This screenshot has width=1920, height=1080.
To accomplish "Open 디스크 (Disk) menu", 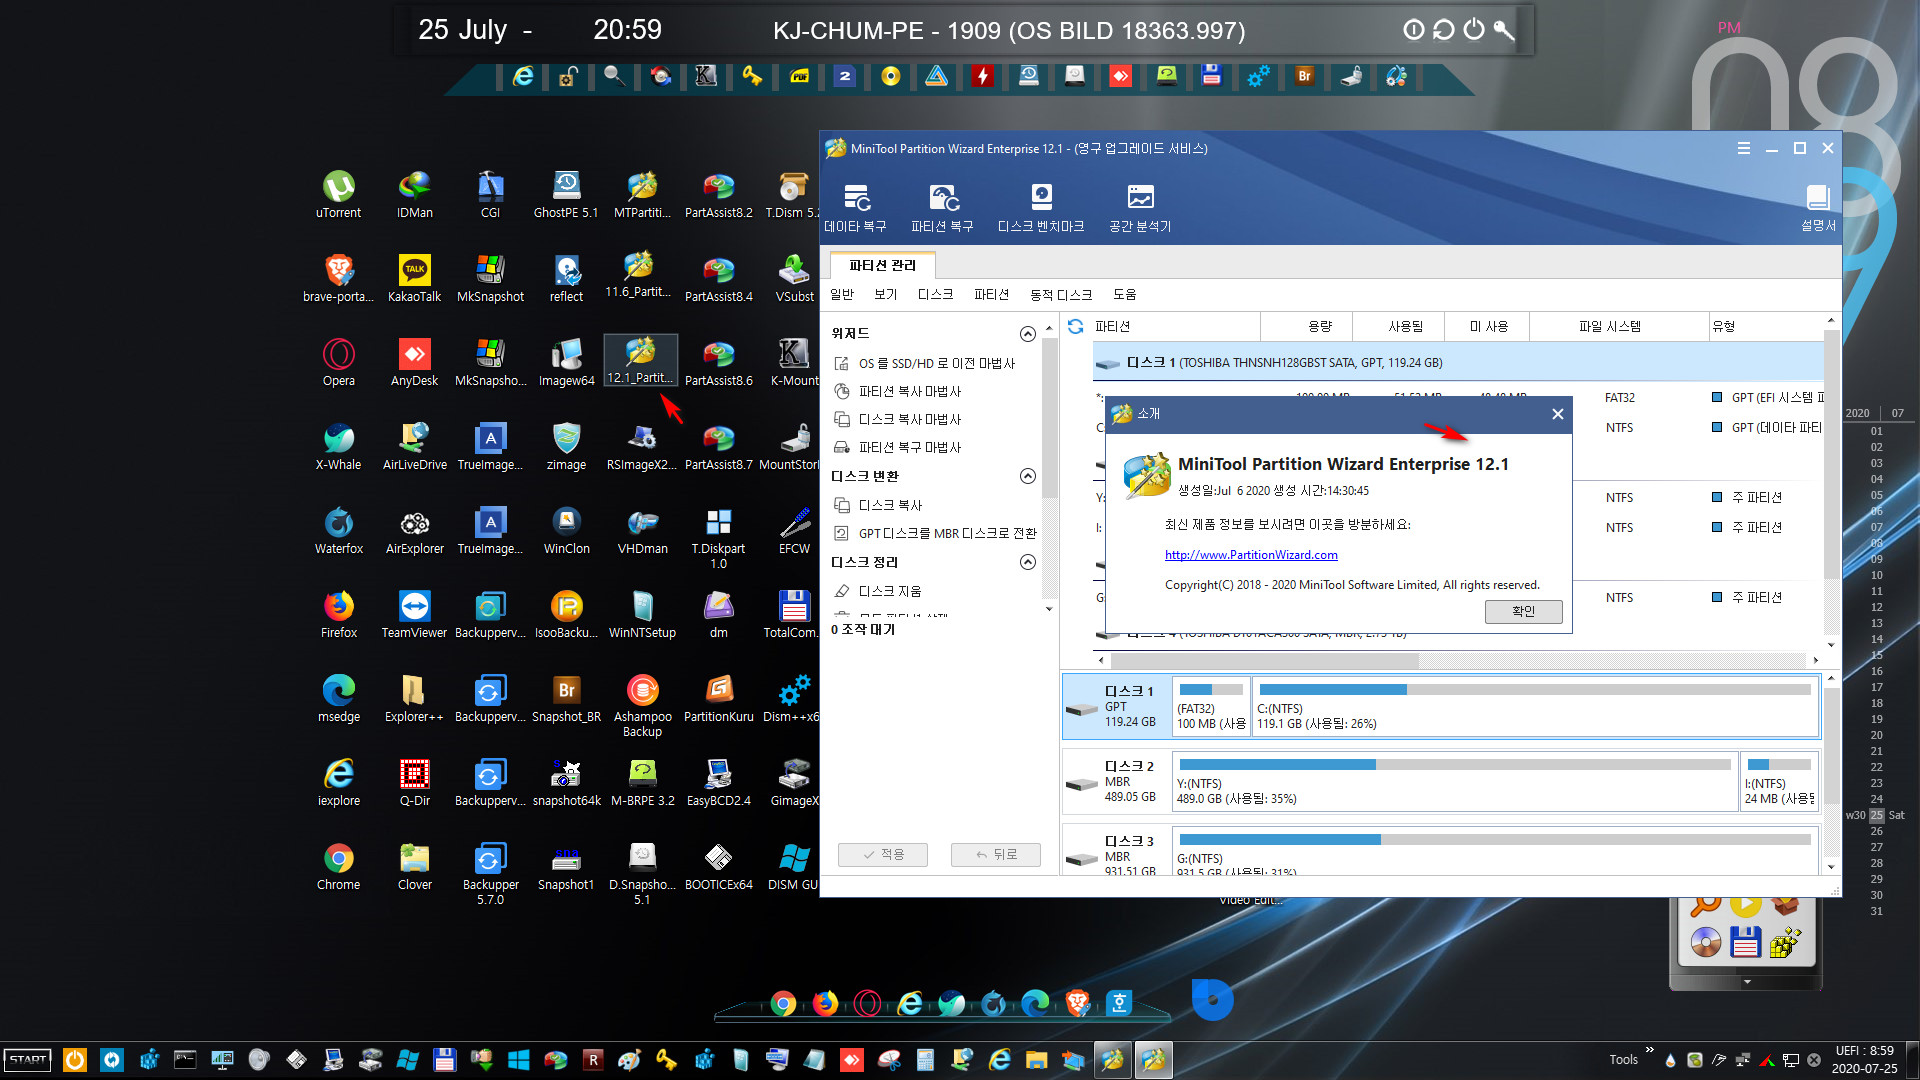I will click(935, 294).
